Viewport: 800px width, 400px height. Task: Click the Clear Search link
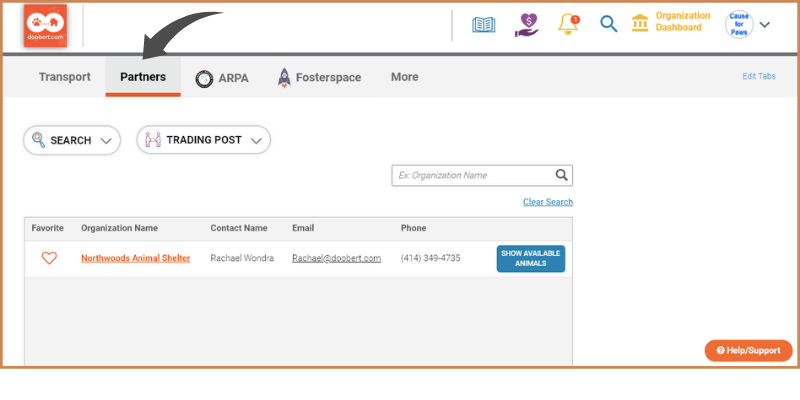(548, 202)
